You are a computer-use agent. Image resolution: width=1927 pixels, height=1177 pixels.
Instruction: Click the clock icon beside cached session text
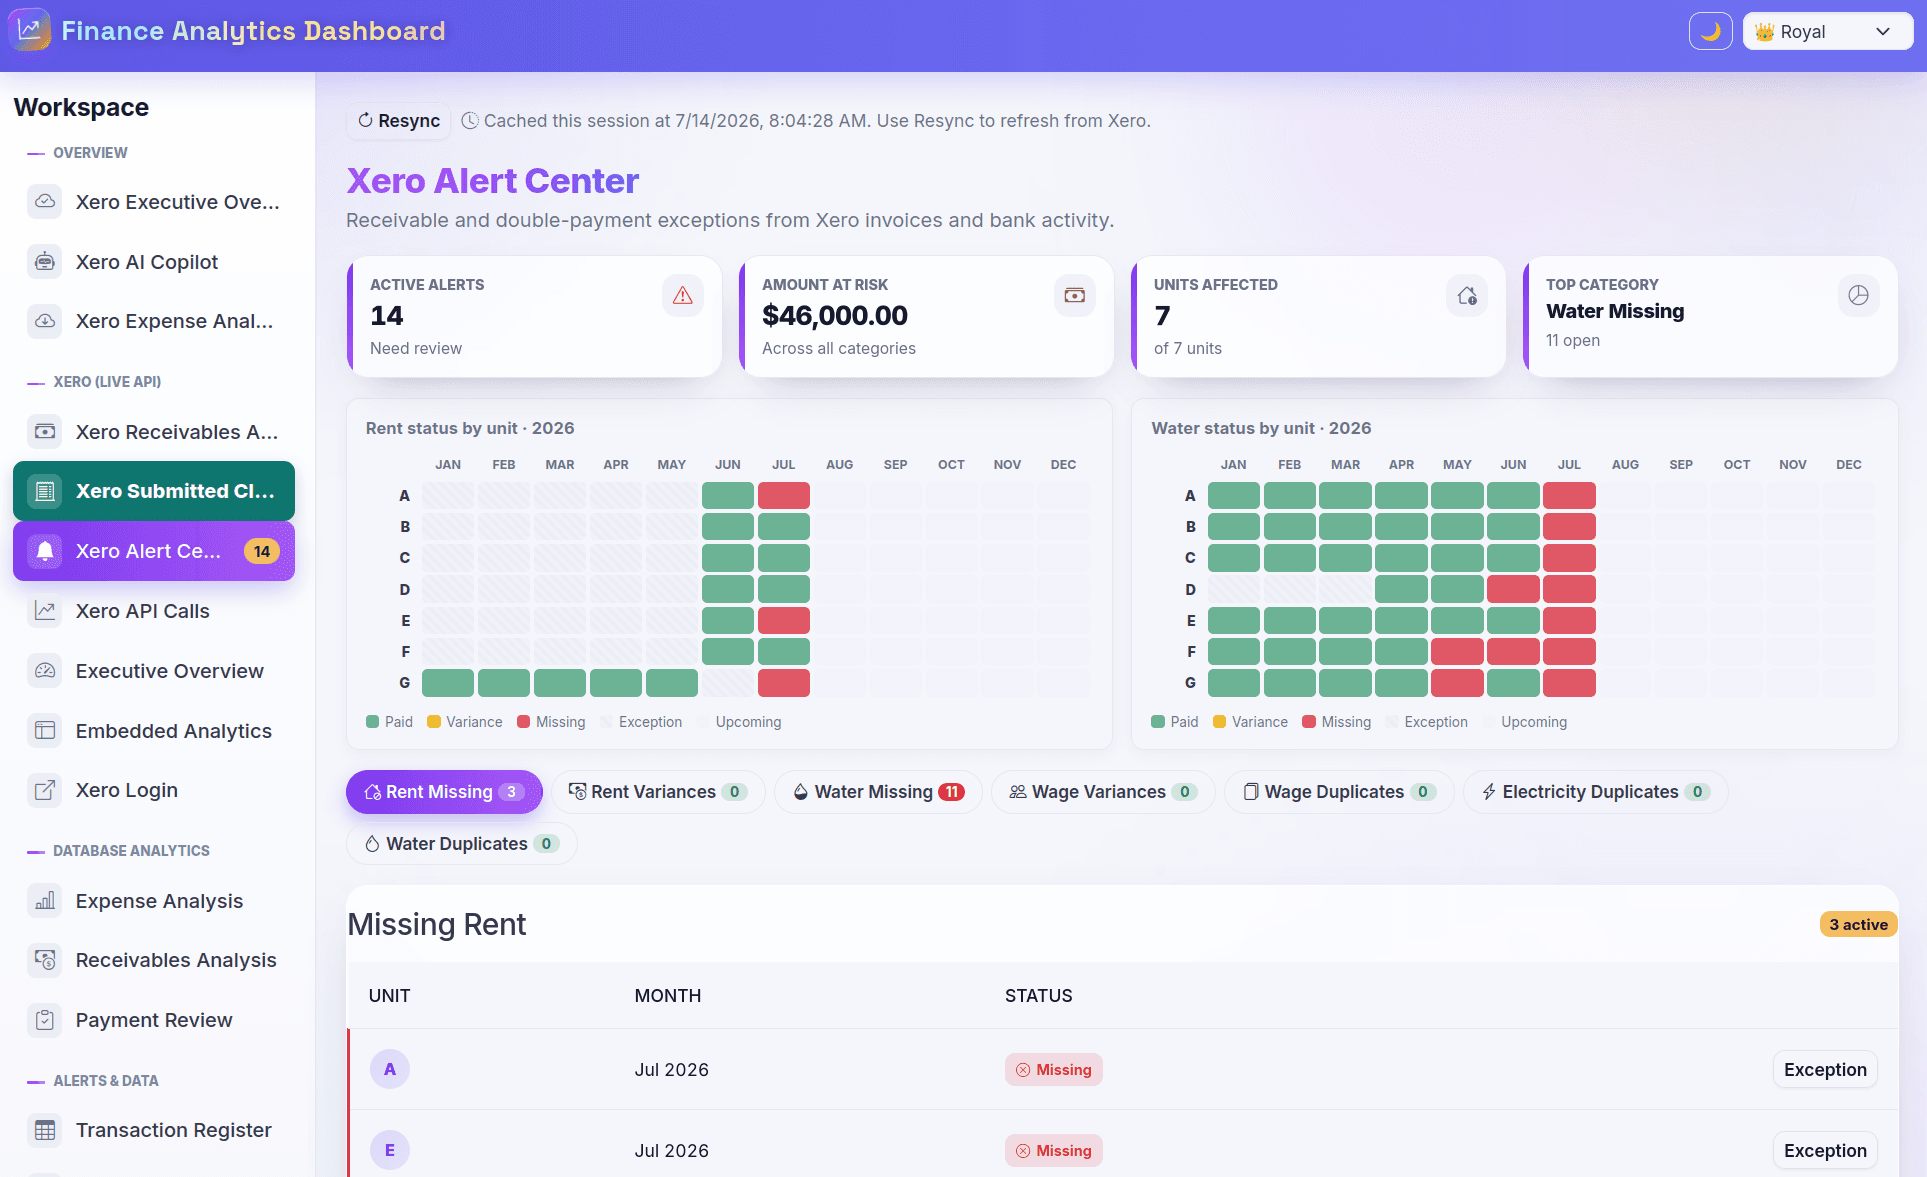pos(469,121)
